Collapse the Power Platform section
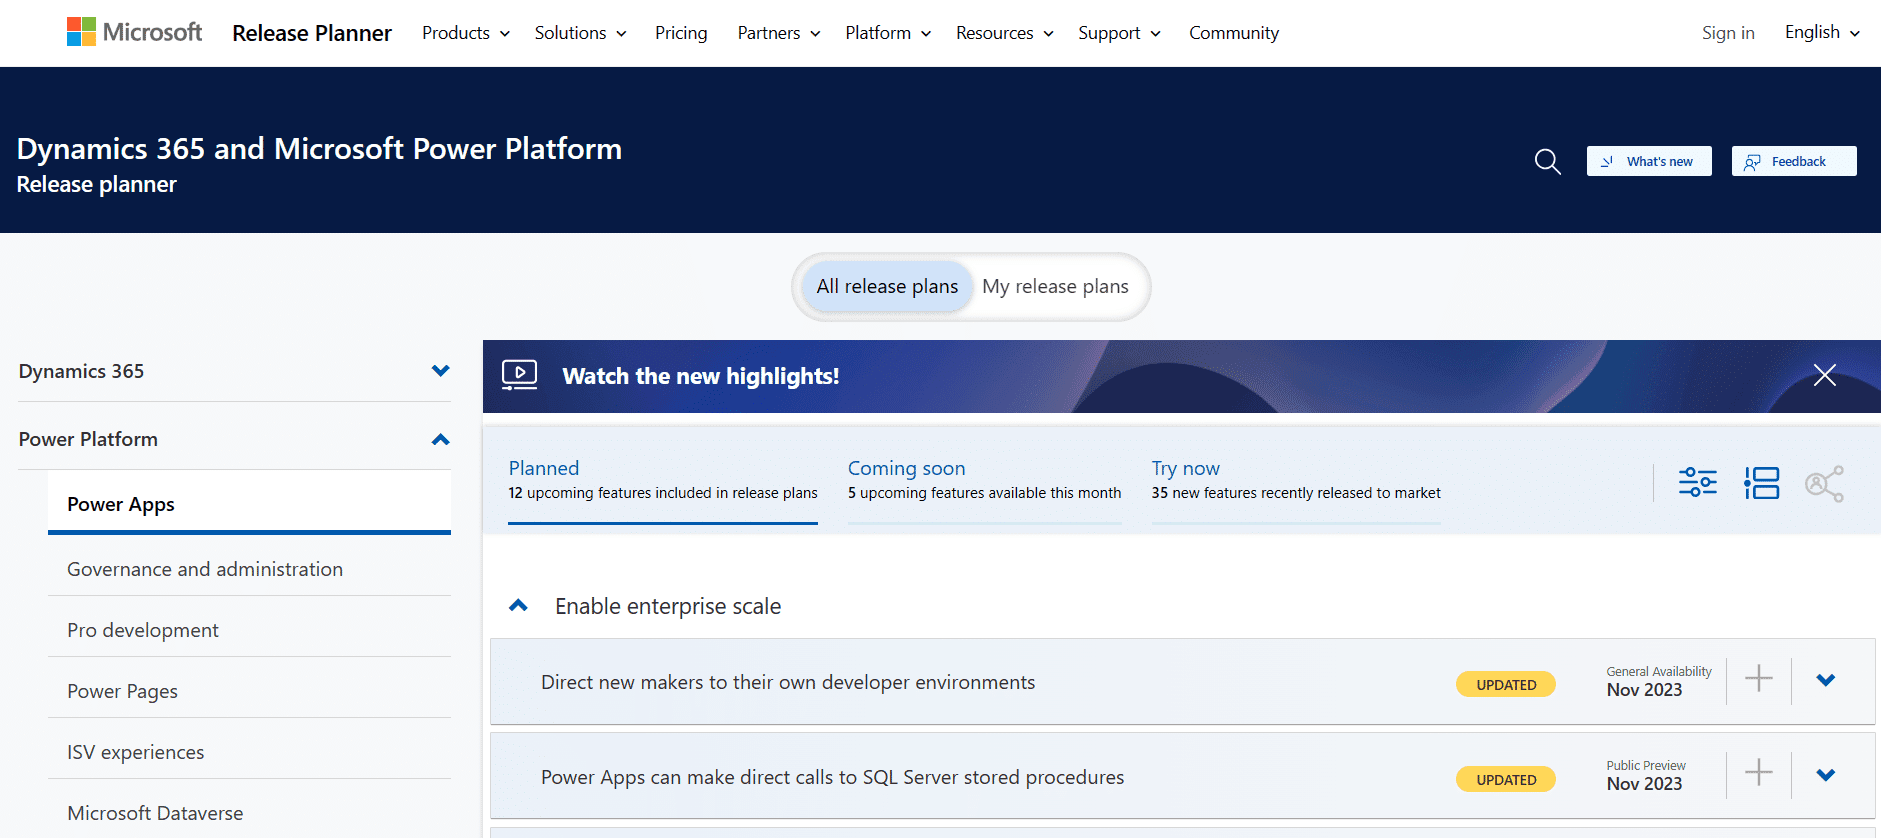Screen dimensions: 1881x838 440,439
